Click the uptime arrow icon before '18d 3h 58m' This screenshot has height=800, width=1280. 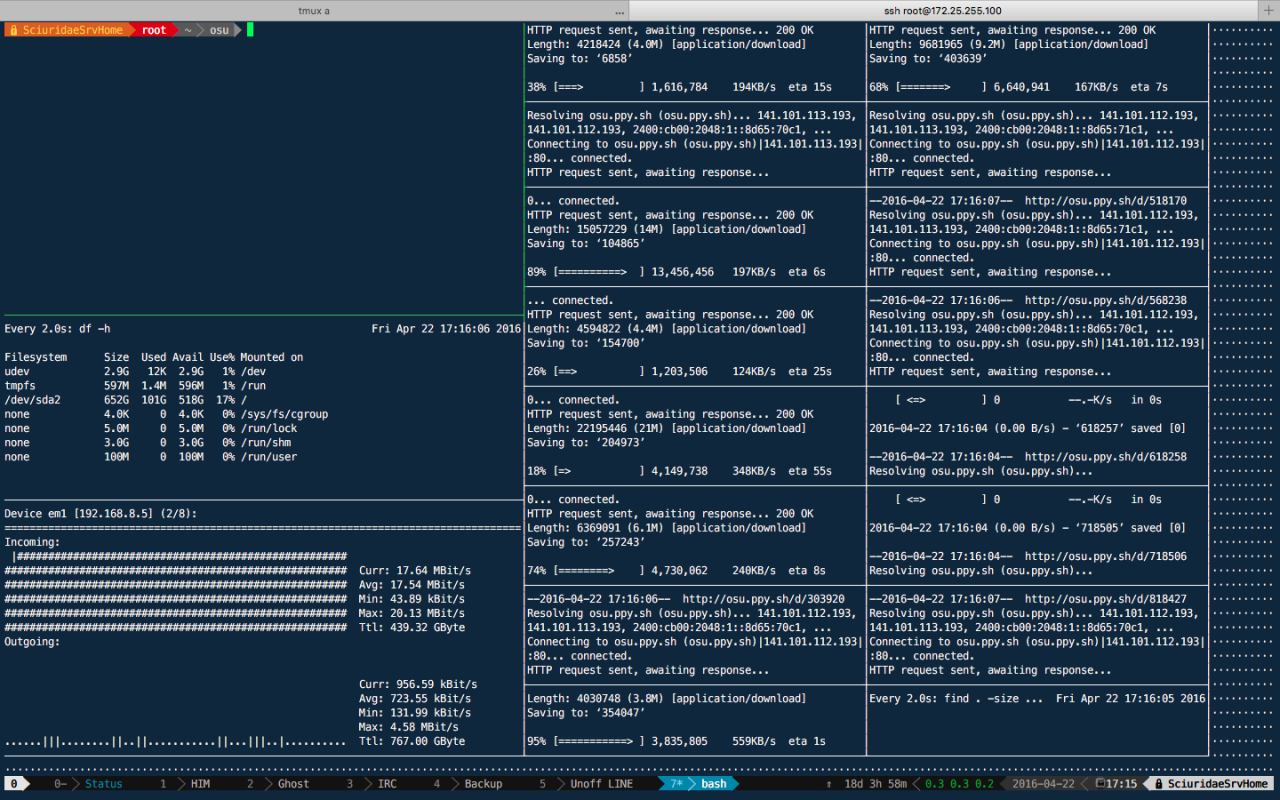[x=829, y=784]
